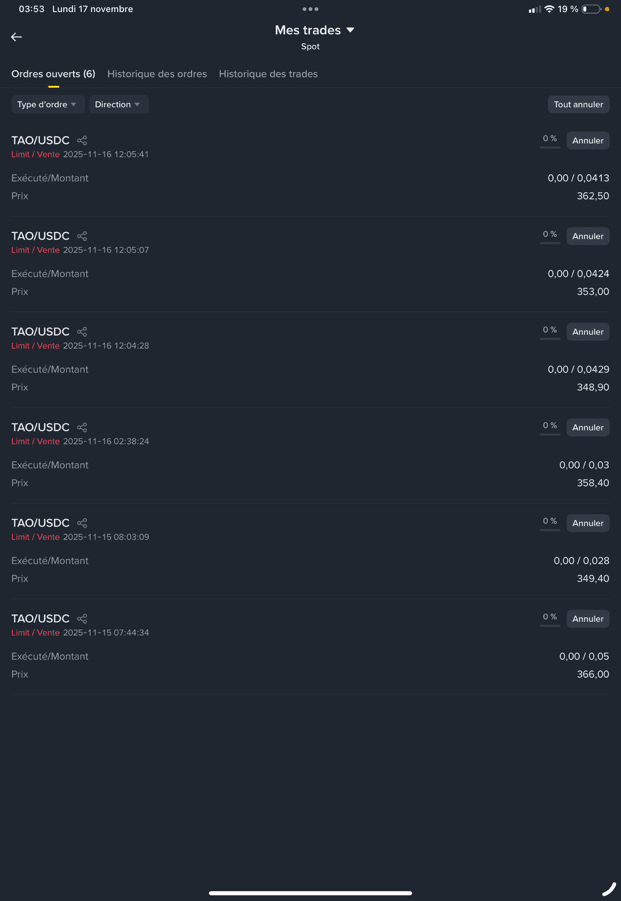
Task: Tap the back arrow icon
Action: click(x=17, y=37)
